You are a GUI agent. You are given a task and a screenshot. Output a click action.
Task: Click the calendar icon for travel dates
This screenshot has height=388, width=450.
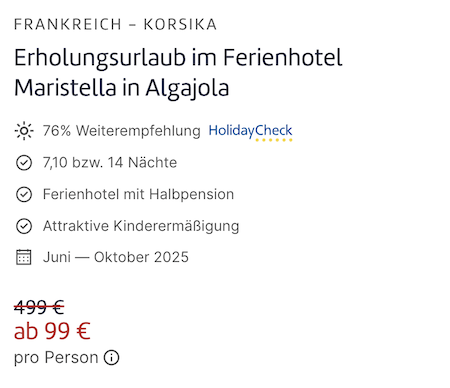[24, 257]
